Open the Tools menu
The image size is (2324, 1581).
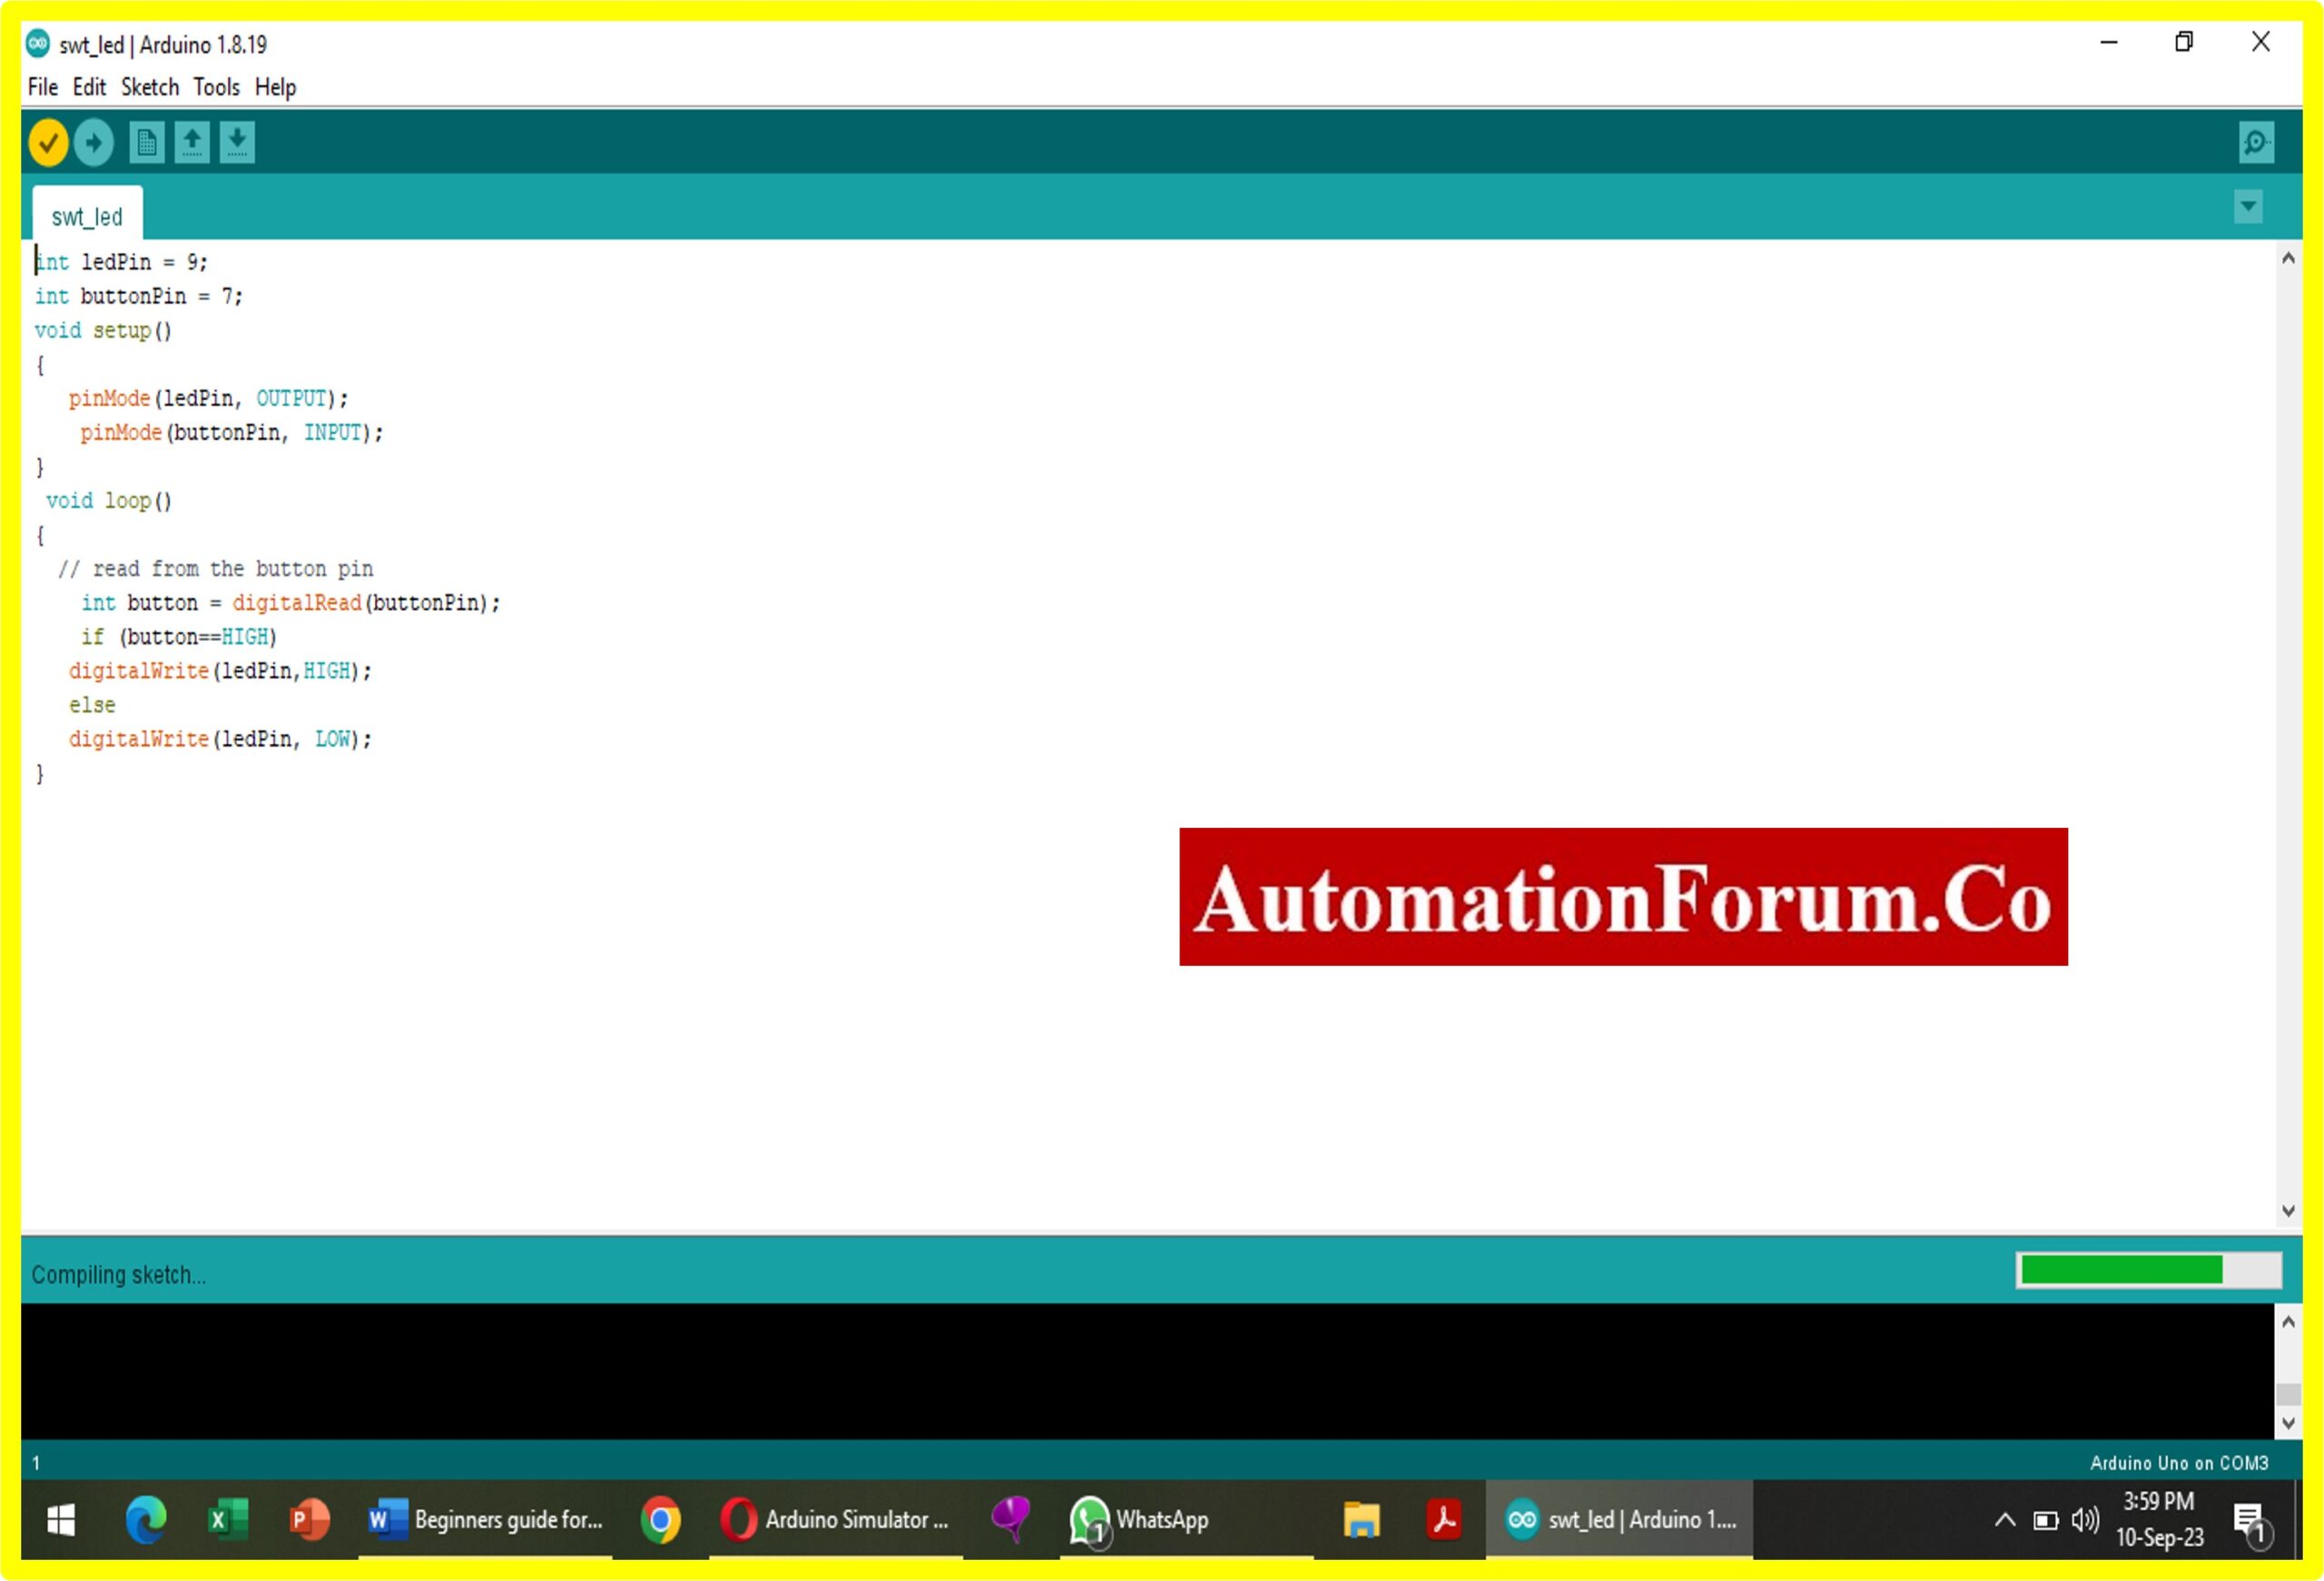click(216, 87)
